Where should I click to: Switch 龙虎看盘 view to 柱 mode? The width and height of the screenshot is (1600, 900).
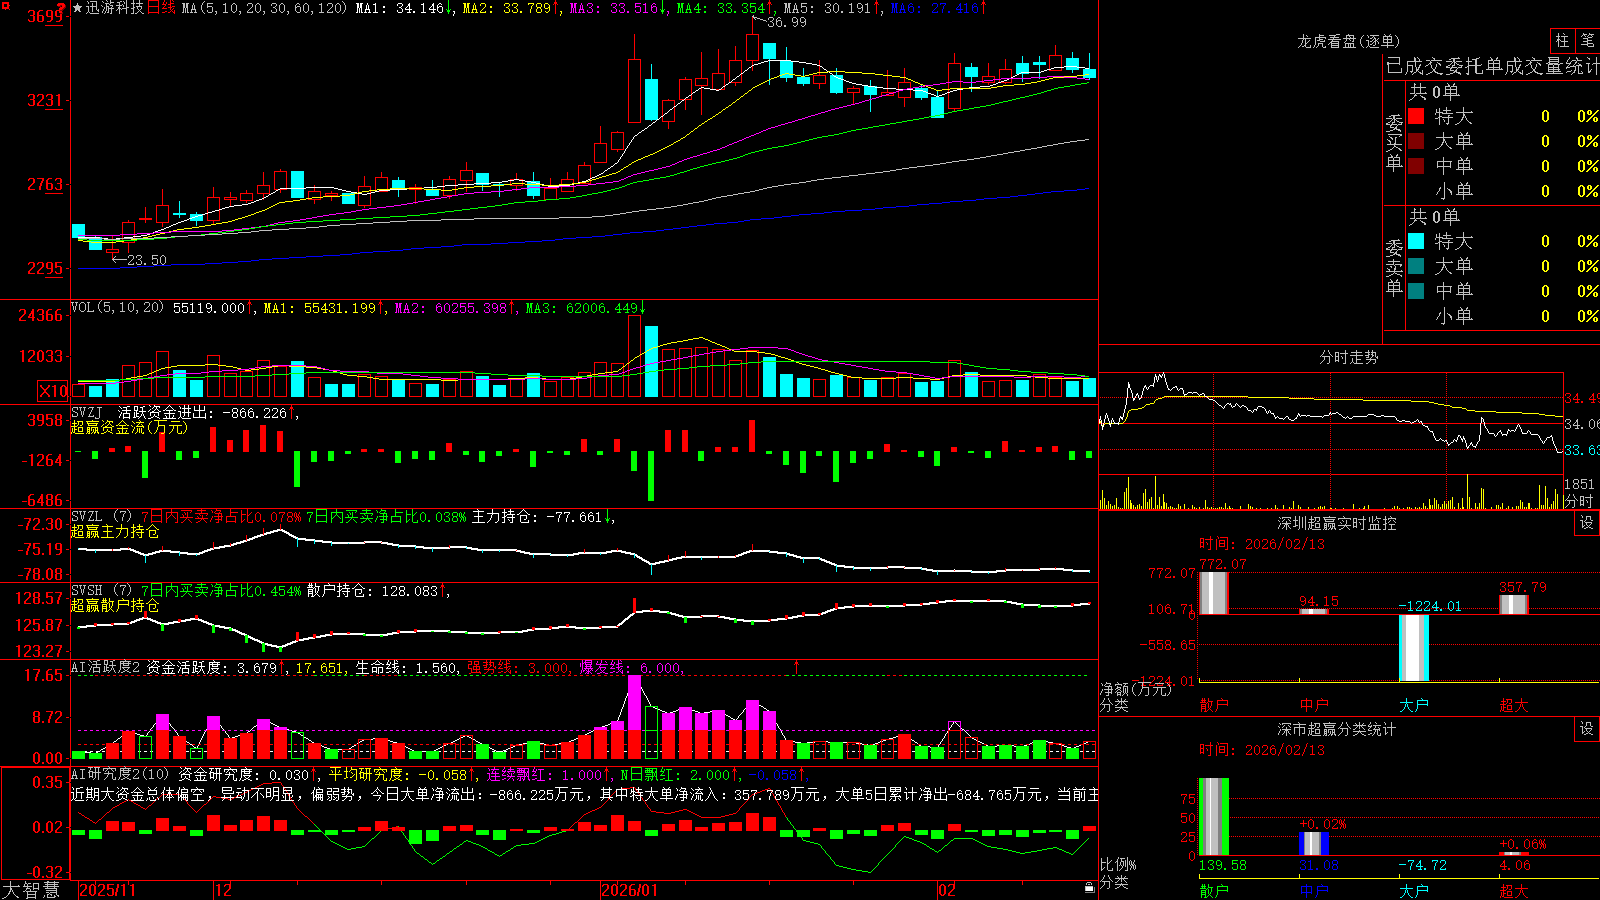coord(1562,40)
